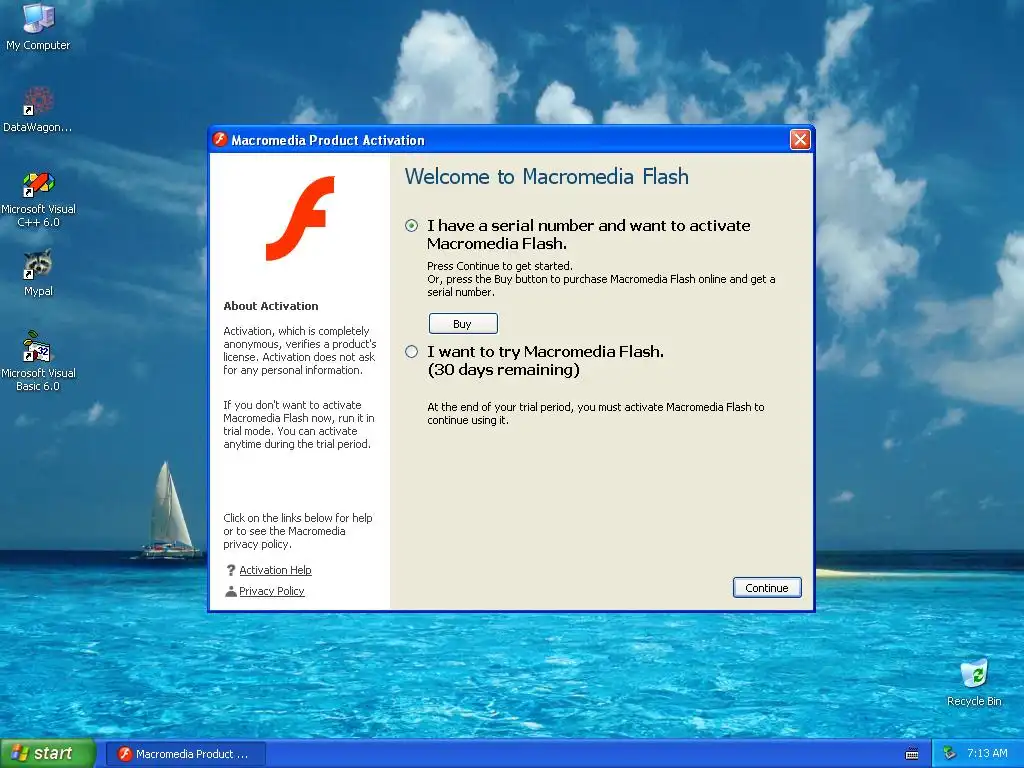The image size is (1024, 768).
Task: Choose the 'I want to try Macromedia Flash' option
Action: coord(411,352)
